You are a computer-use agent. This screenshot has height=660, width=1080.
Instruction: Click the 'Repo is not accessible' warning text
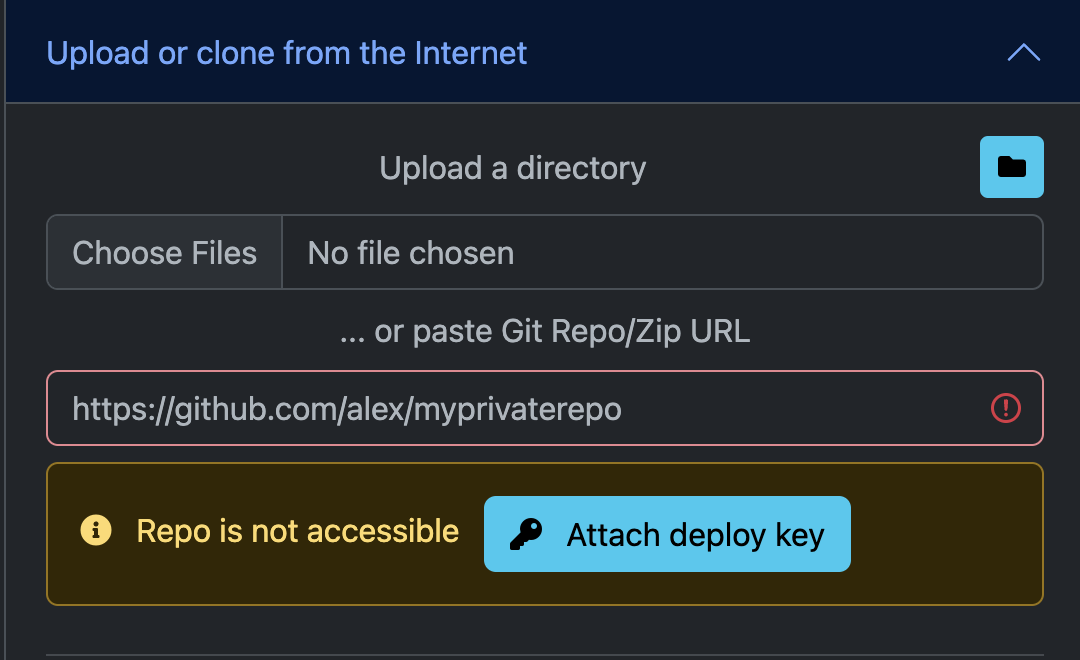point(297,531)
